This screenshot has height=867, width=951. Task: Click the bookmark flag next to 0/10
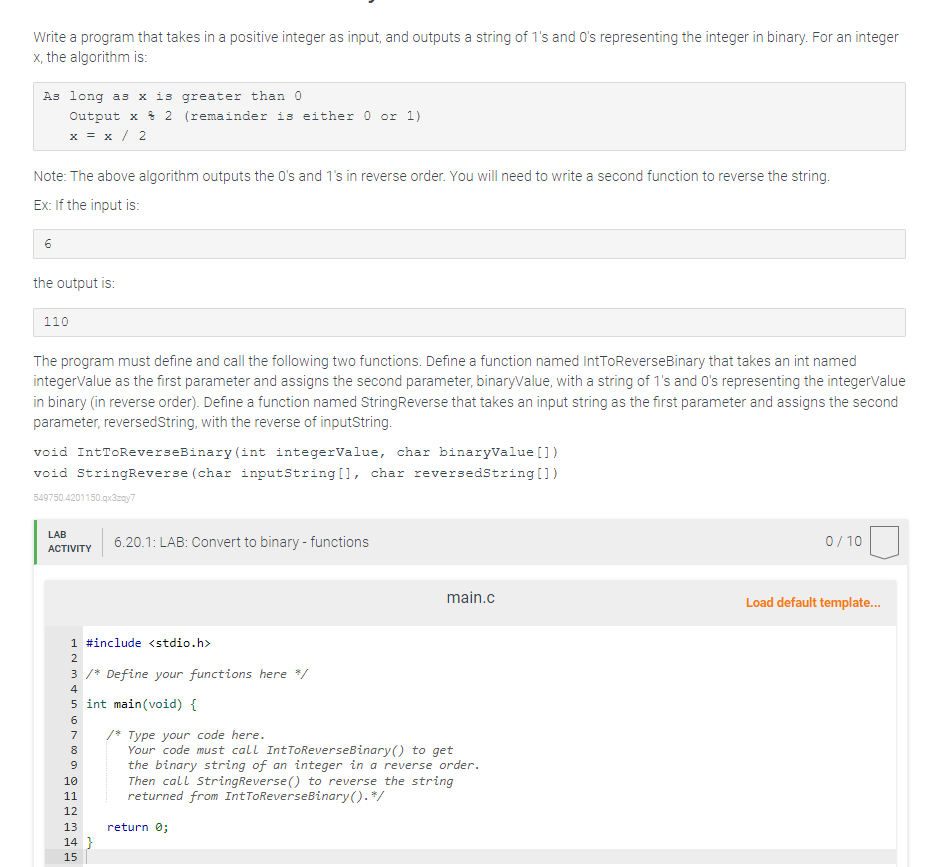pos(884,541)
